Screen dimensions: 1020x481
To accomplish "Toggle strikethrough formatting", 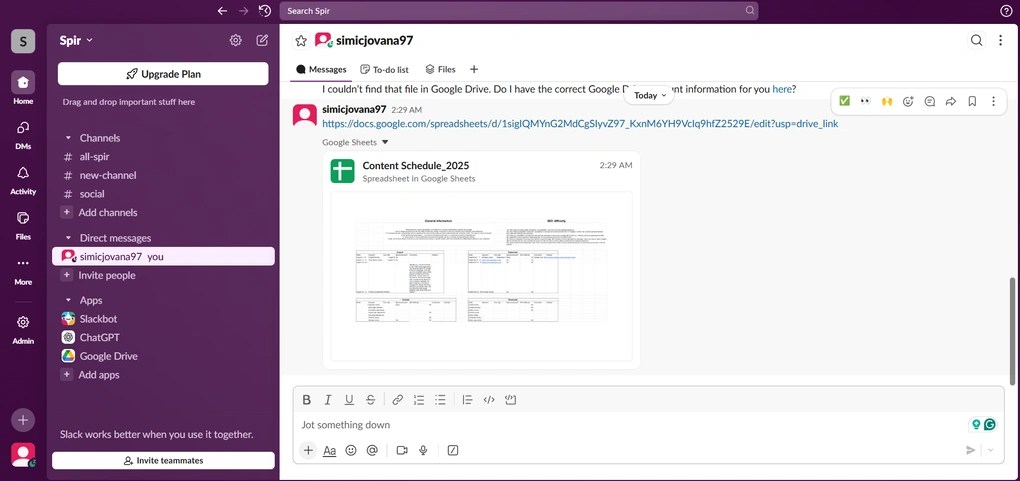I will pyautogui.click(x=370, y=400).
